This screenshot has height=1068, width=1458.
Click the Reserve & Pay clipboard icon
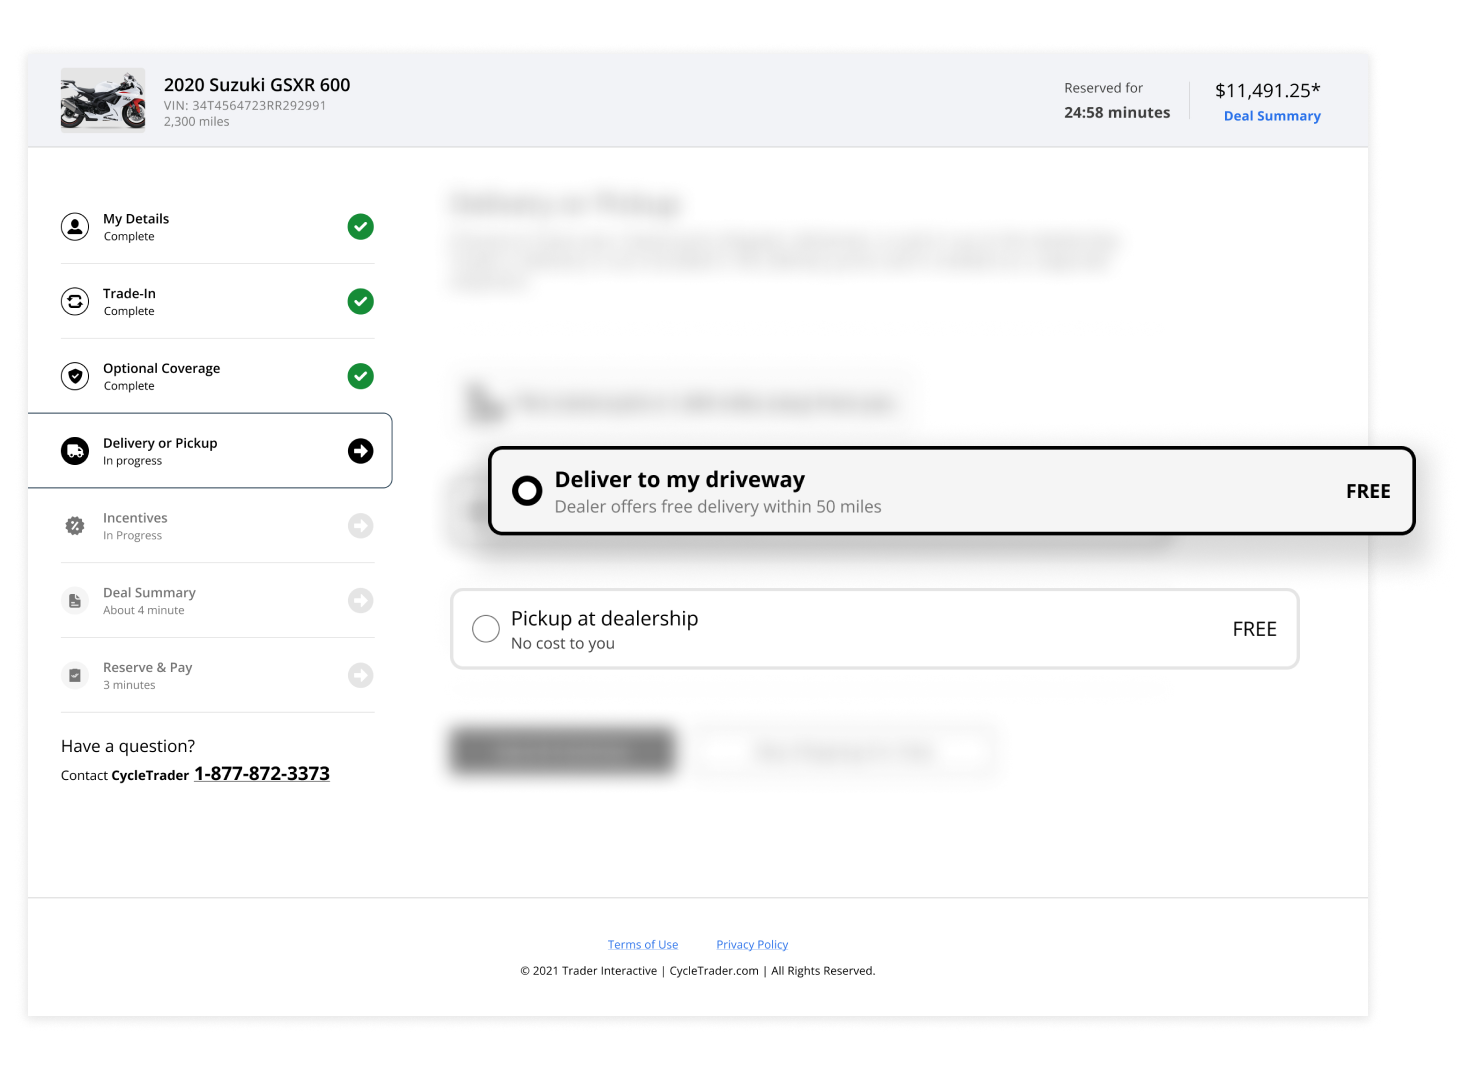(x=75, y=675)
